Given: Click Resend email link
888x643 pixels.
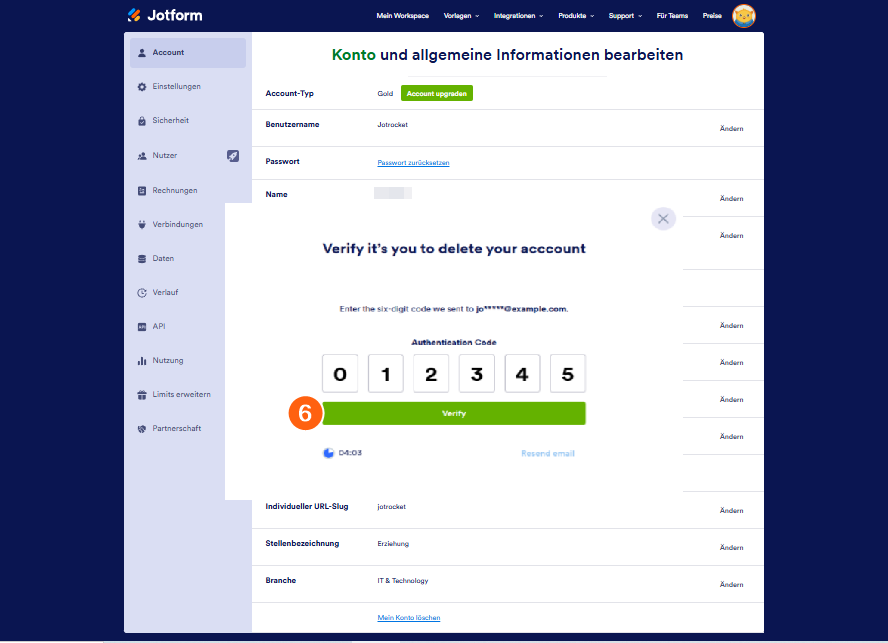Looking at the screenshot, I should click(548, 454).
